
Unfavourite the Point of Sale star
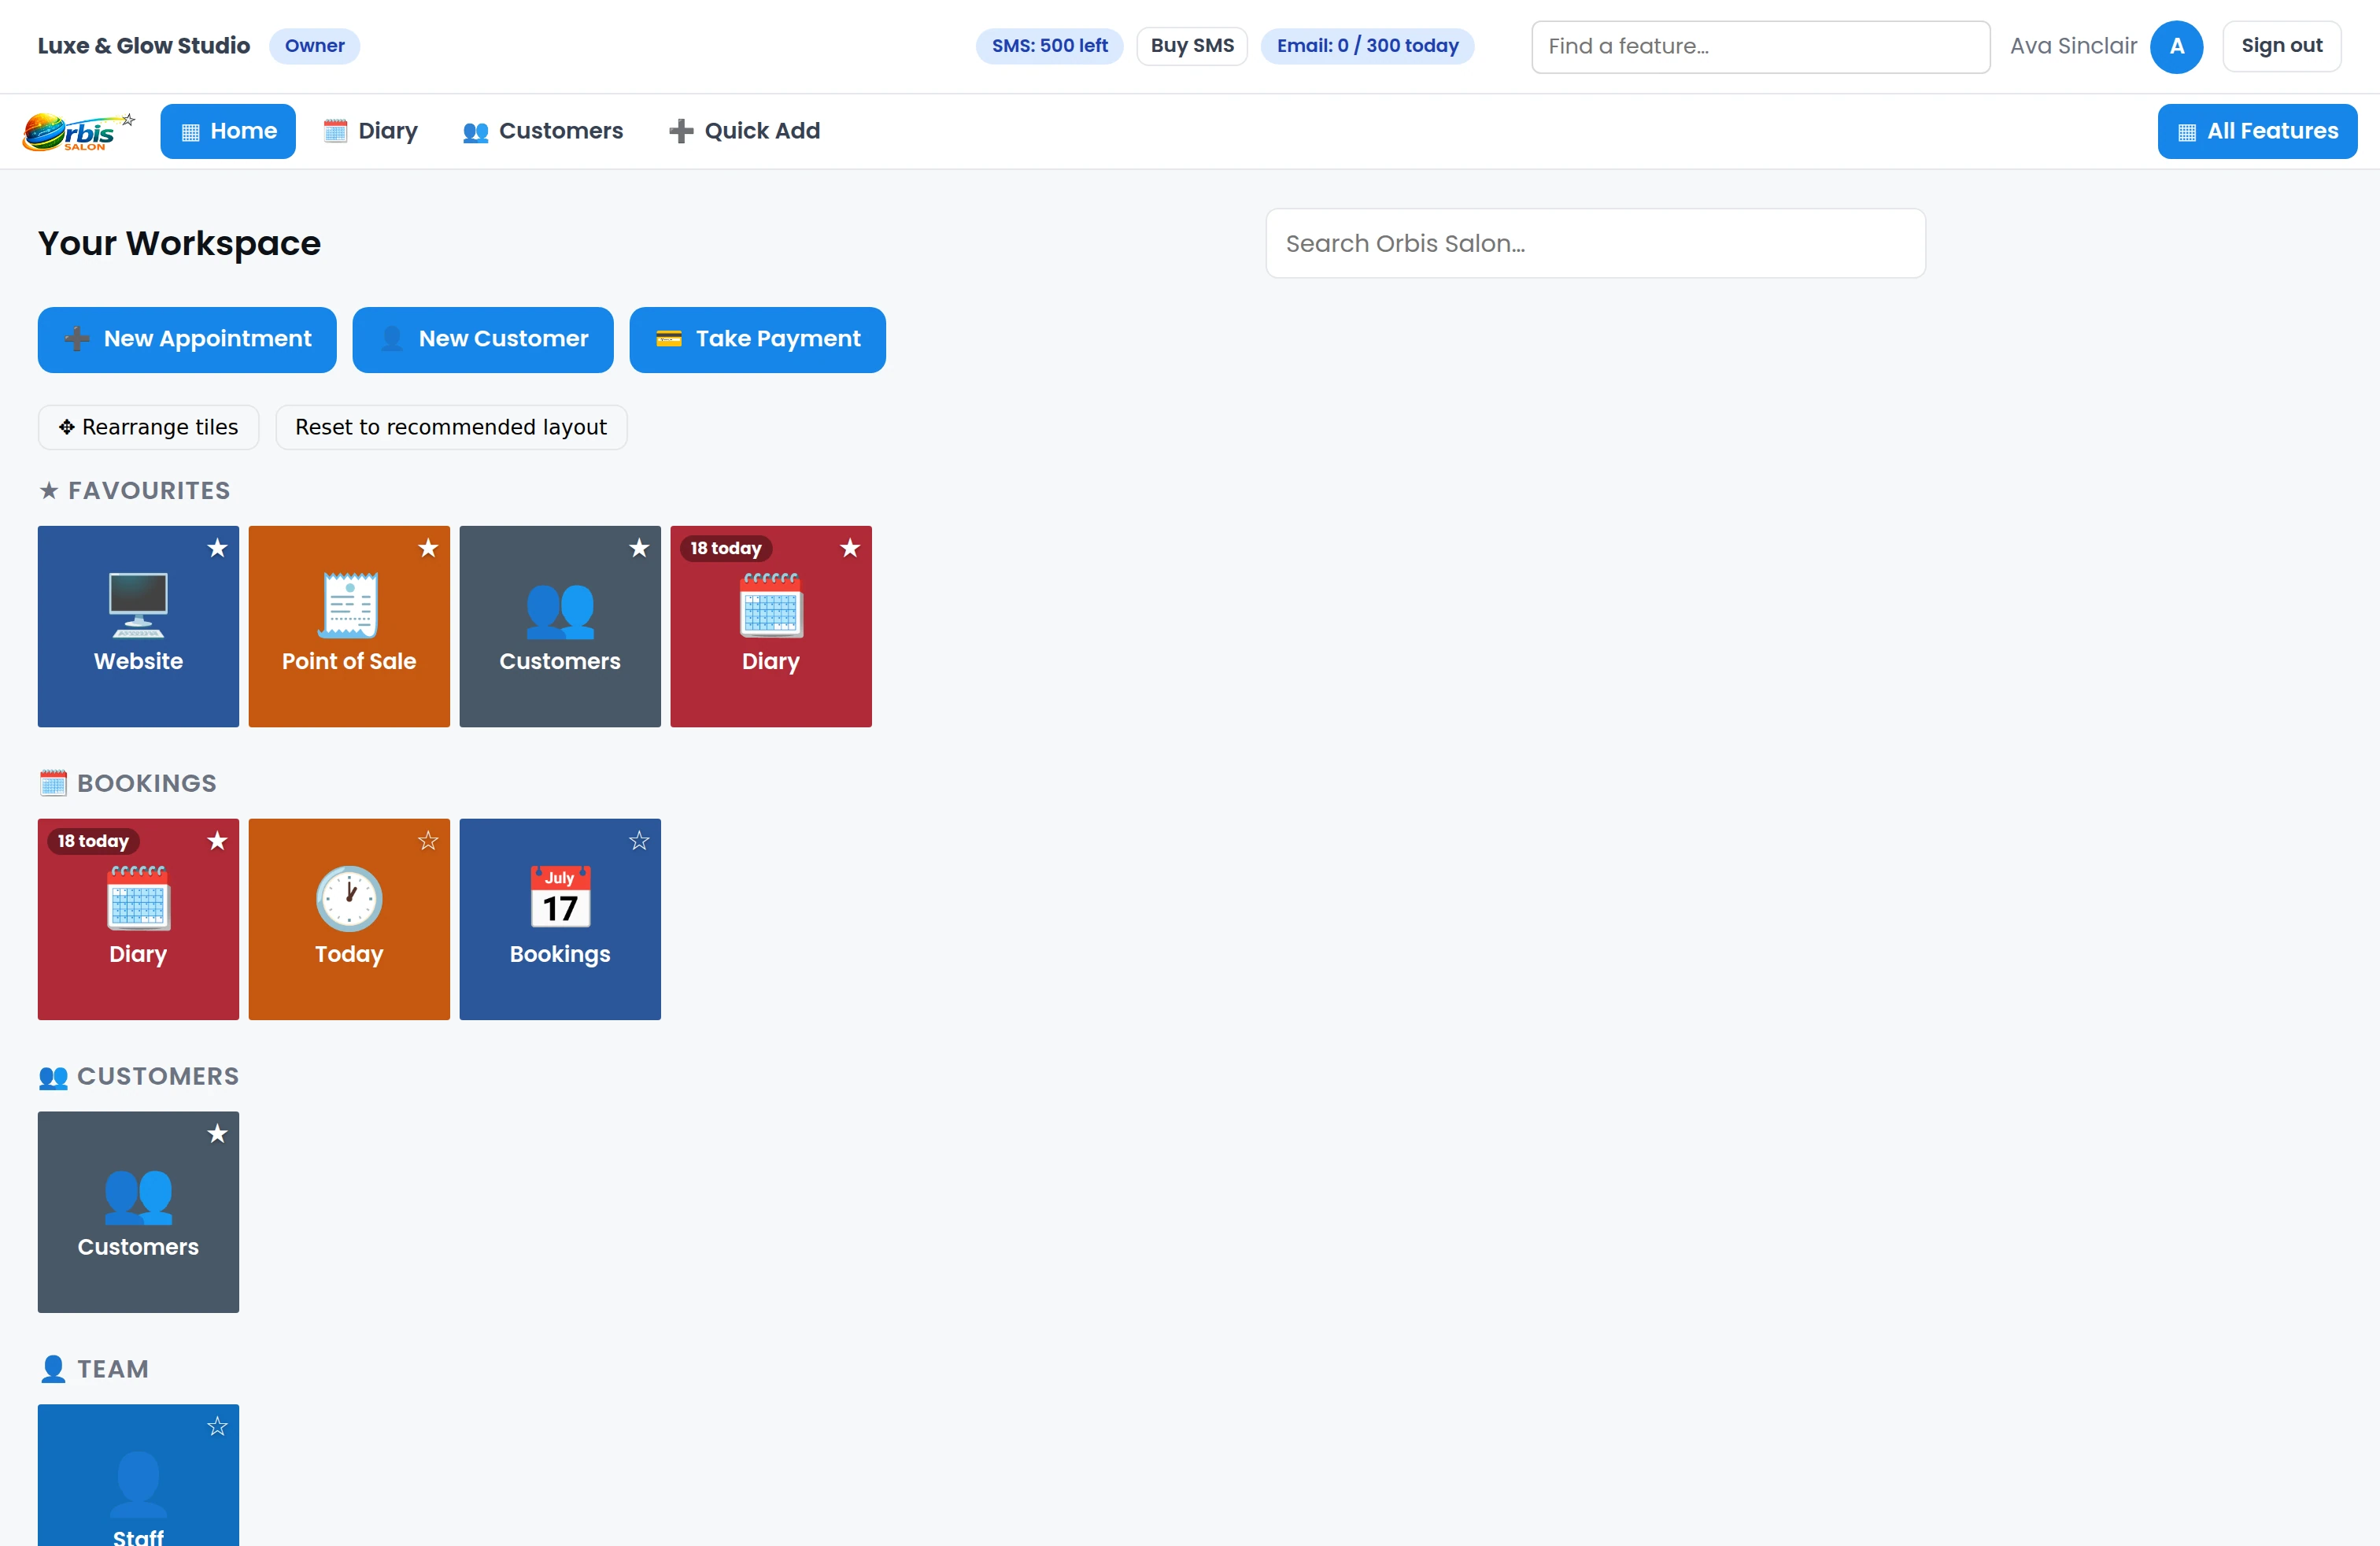click(x=428, y=548)
